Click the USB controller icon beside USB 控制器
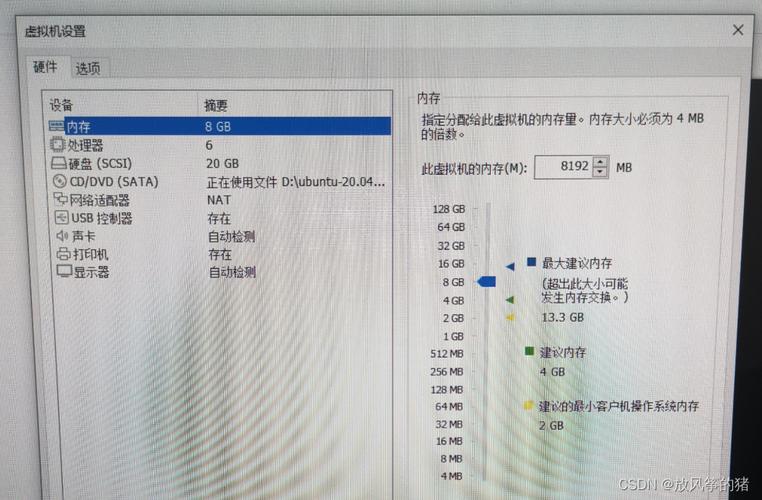Image resolution: width=762 pixels, height=500 pixels. click(x=61, y=217)
